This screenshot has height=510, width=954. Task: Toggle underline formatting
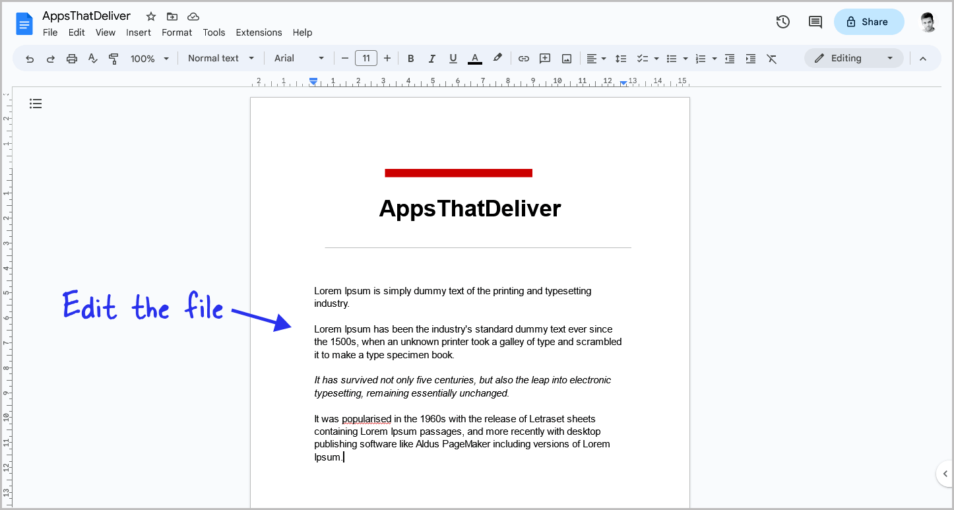pyautogui.click(x=453, y=59)
